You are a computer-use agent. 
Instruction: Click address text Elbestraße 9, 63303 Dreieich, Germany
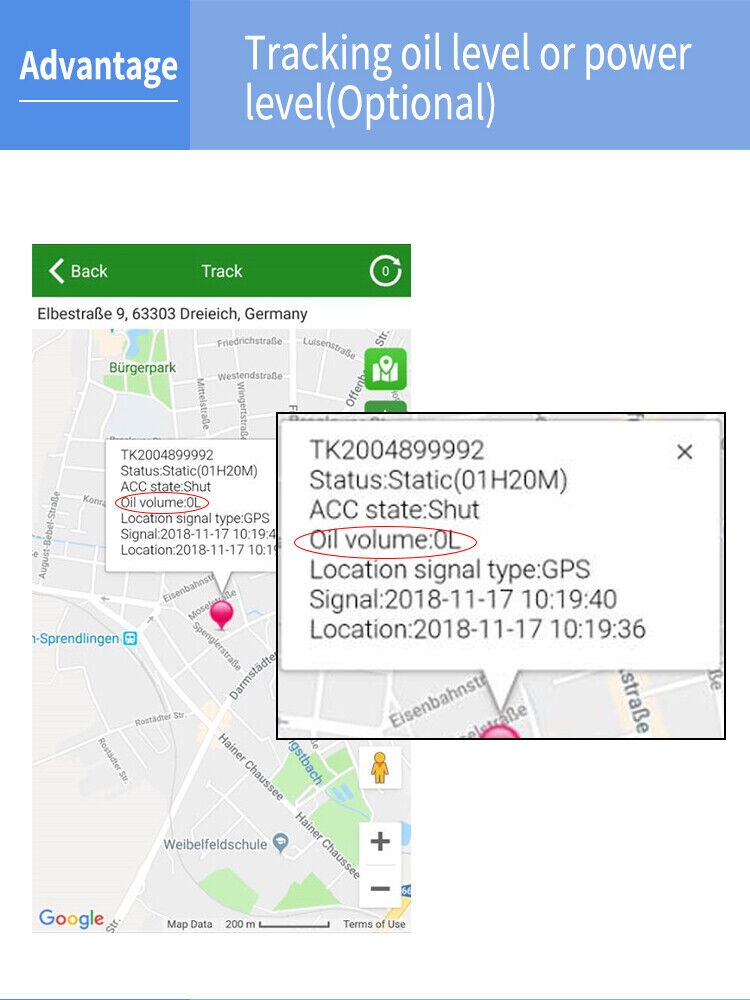click(x=172, y=314)
